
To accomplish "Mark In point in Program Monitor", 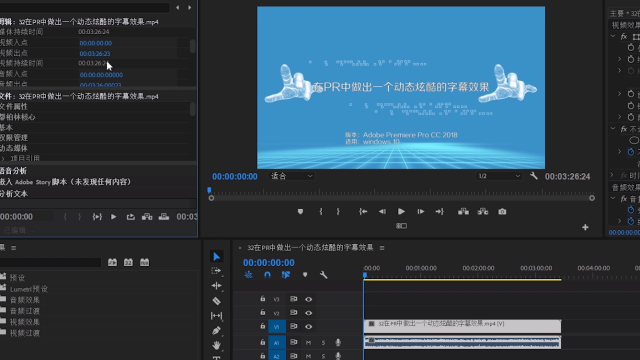I will click(x=321, y=211).
